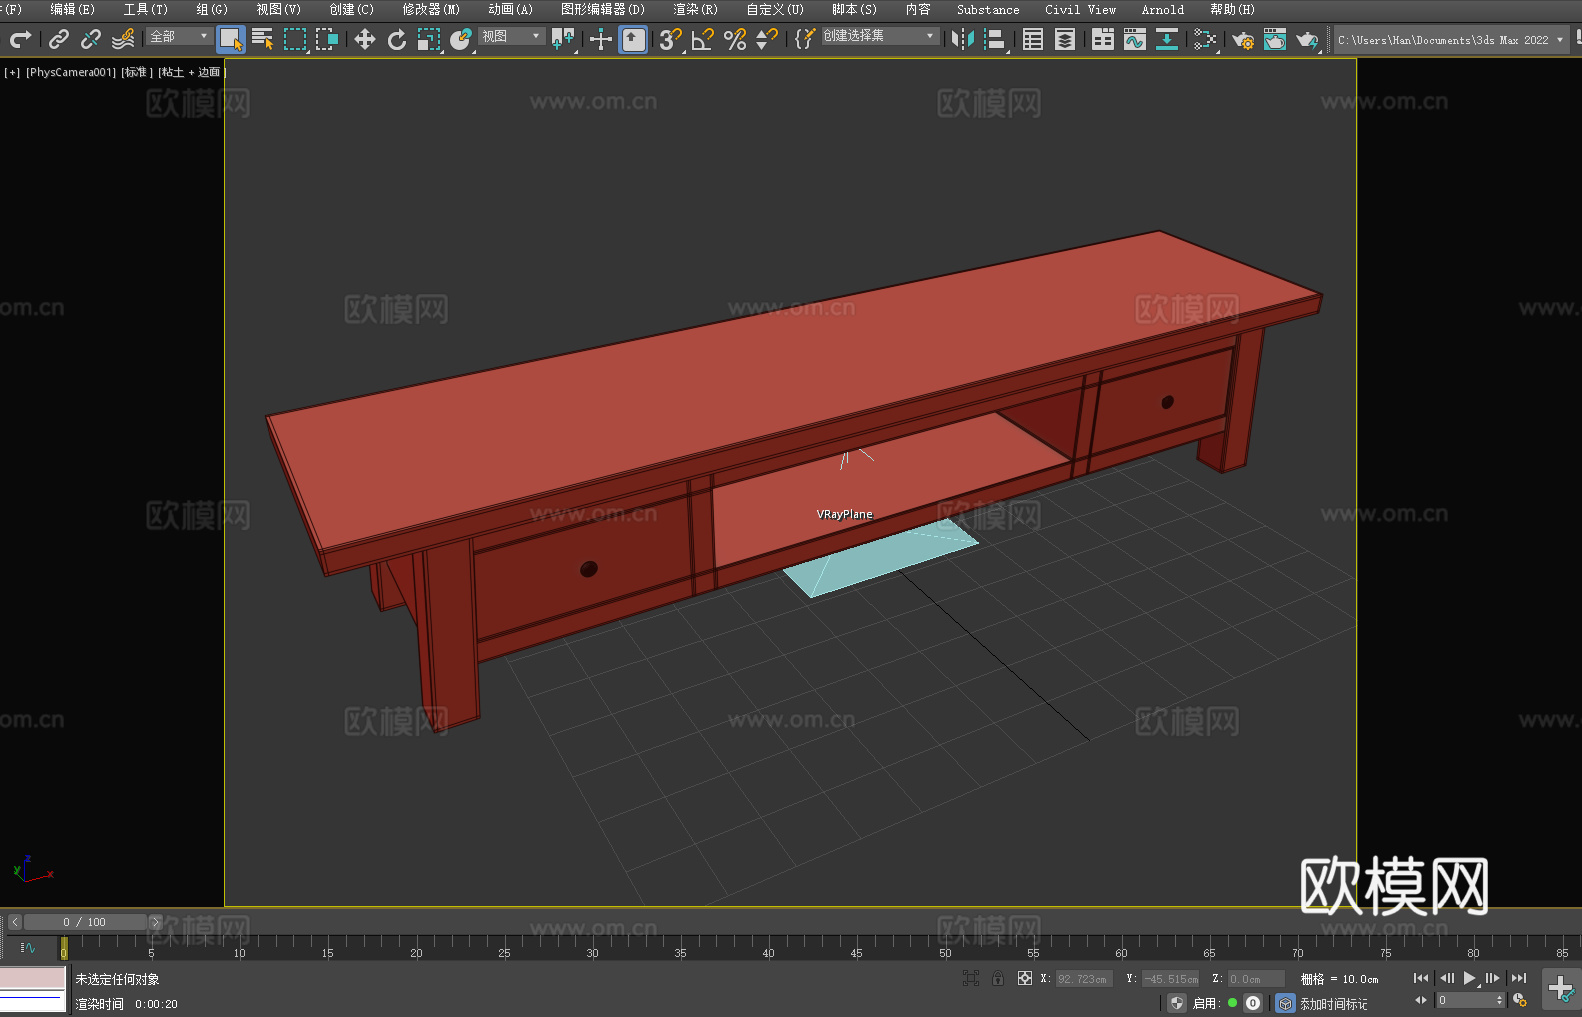
Task: Toggle the Layer Explorer icon
Action: pos(1065,39)
